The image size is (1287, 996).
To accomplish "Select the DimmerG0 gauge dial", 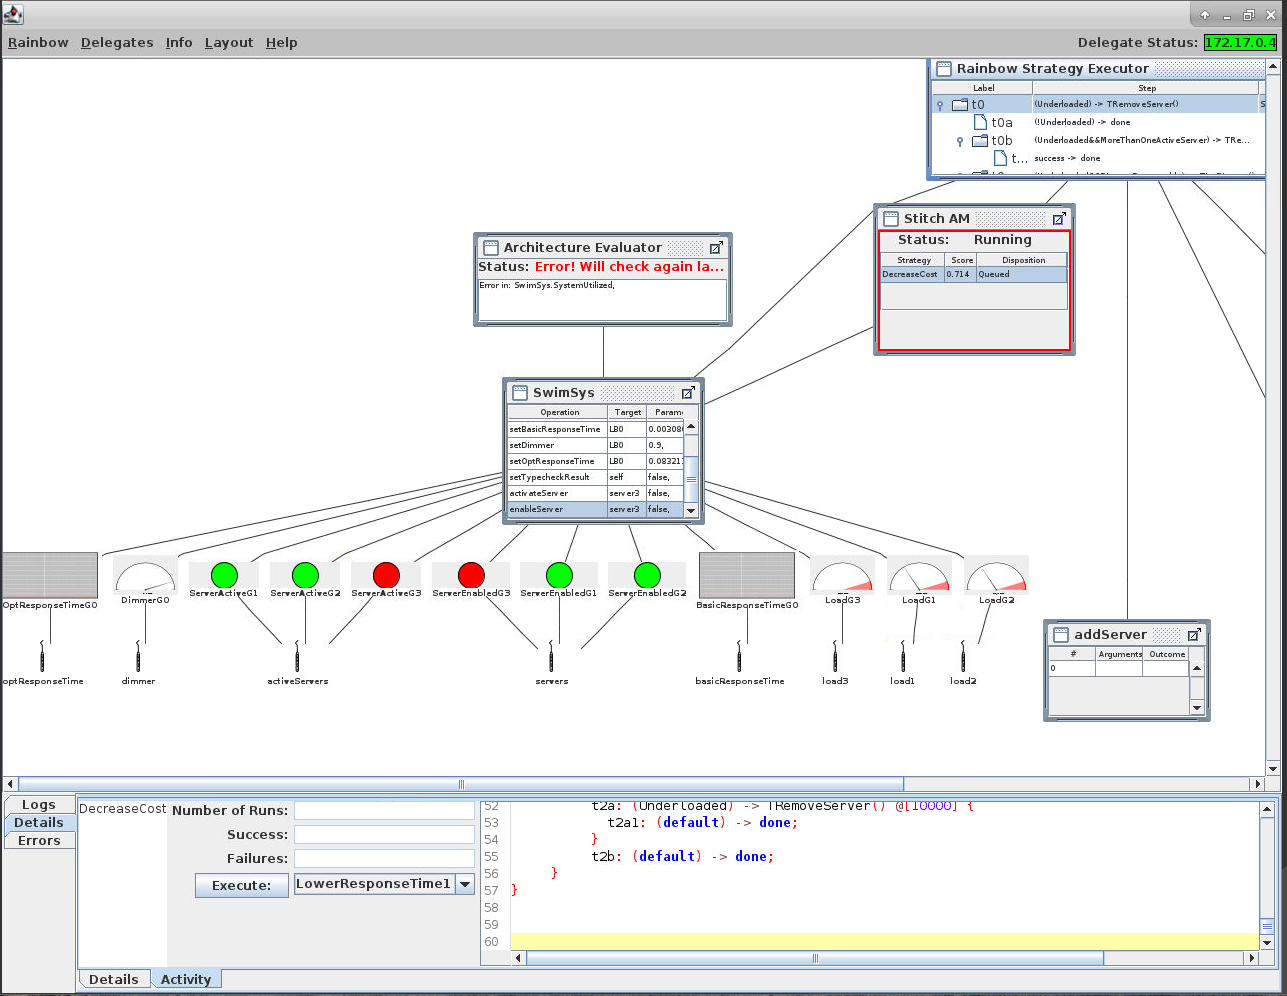I will click(145, 578).
